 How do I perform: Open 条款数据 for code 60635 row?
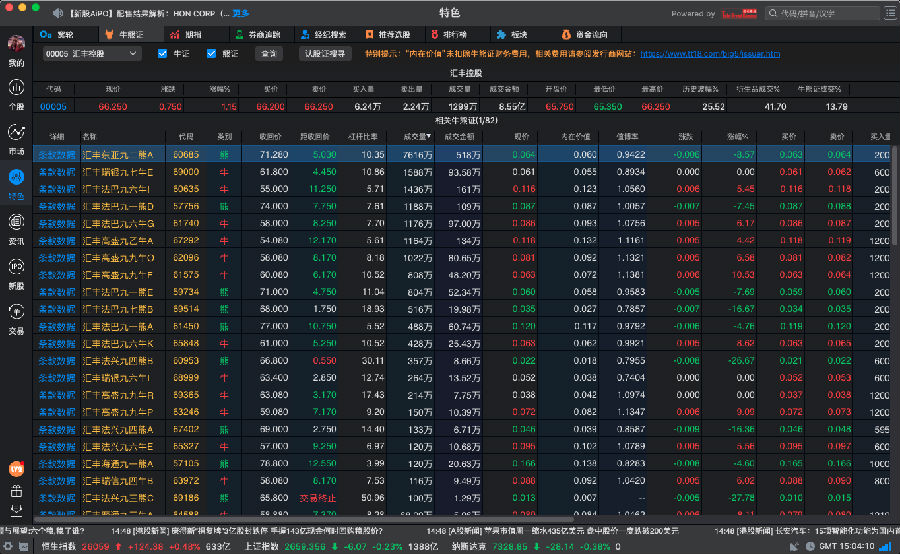[56, 189]
